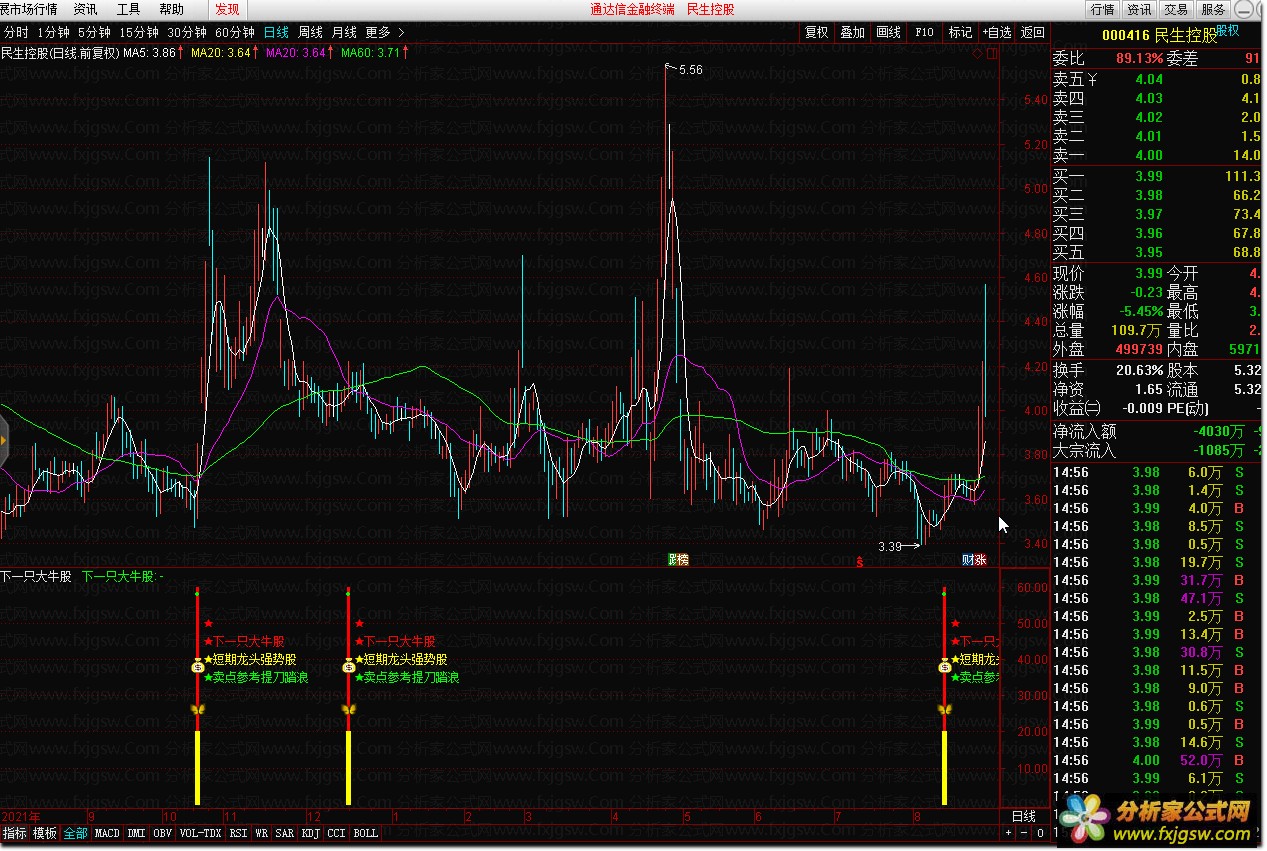1267x851 pixels.
Task: Switch indicator to CCI
Action: pyautogui.click(x=337, y=833)
